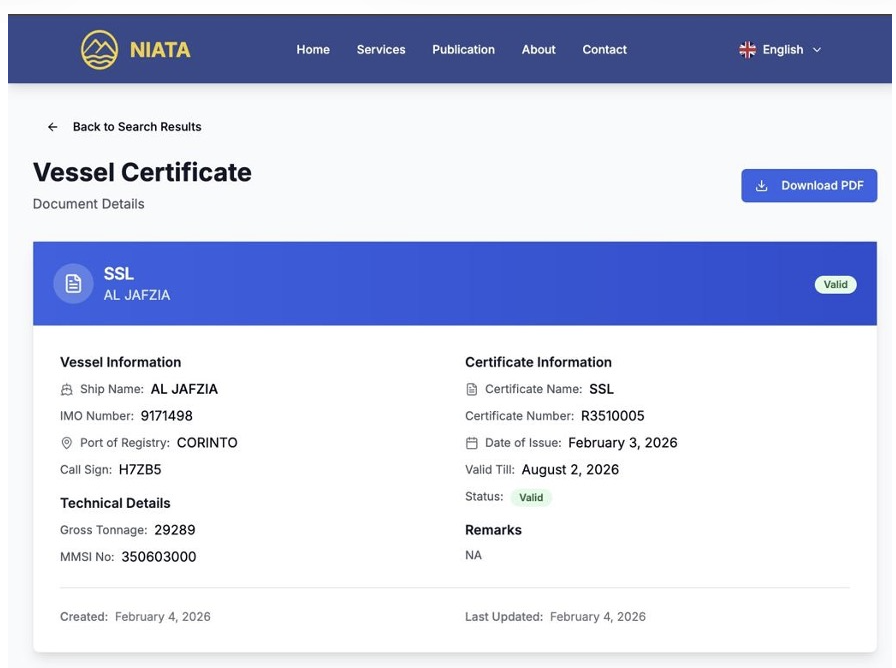The height and width of the screenshot is (668, 896).
Task: Click the back arrow icon
Action: [53, 127]
